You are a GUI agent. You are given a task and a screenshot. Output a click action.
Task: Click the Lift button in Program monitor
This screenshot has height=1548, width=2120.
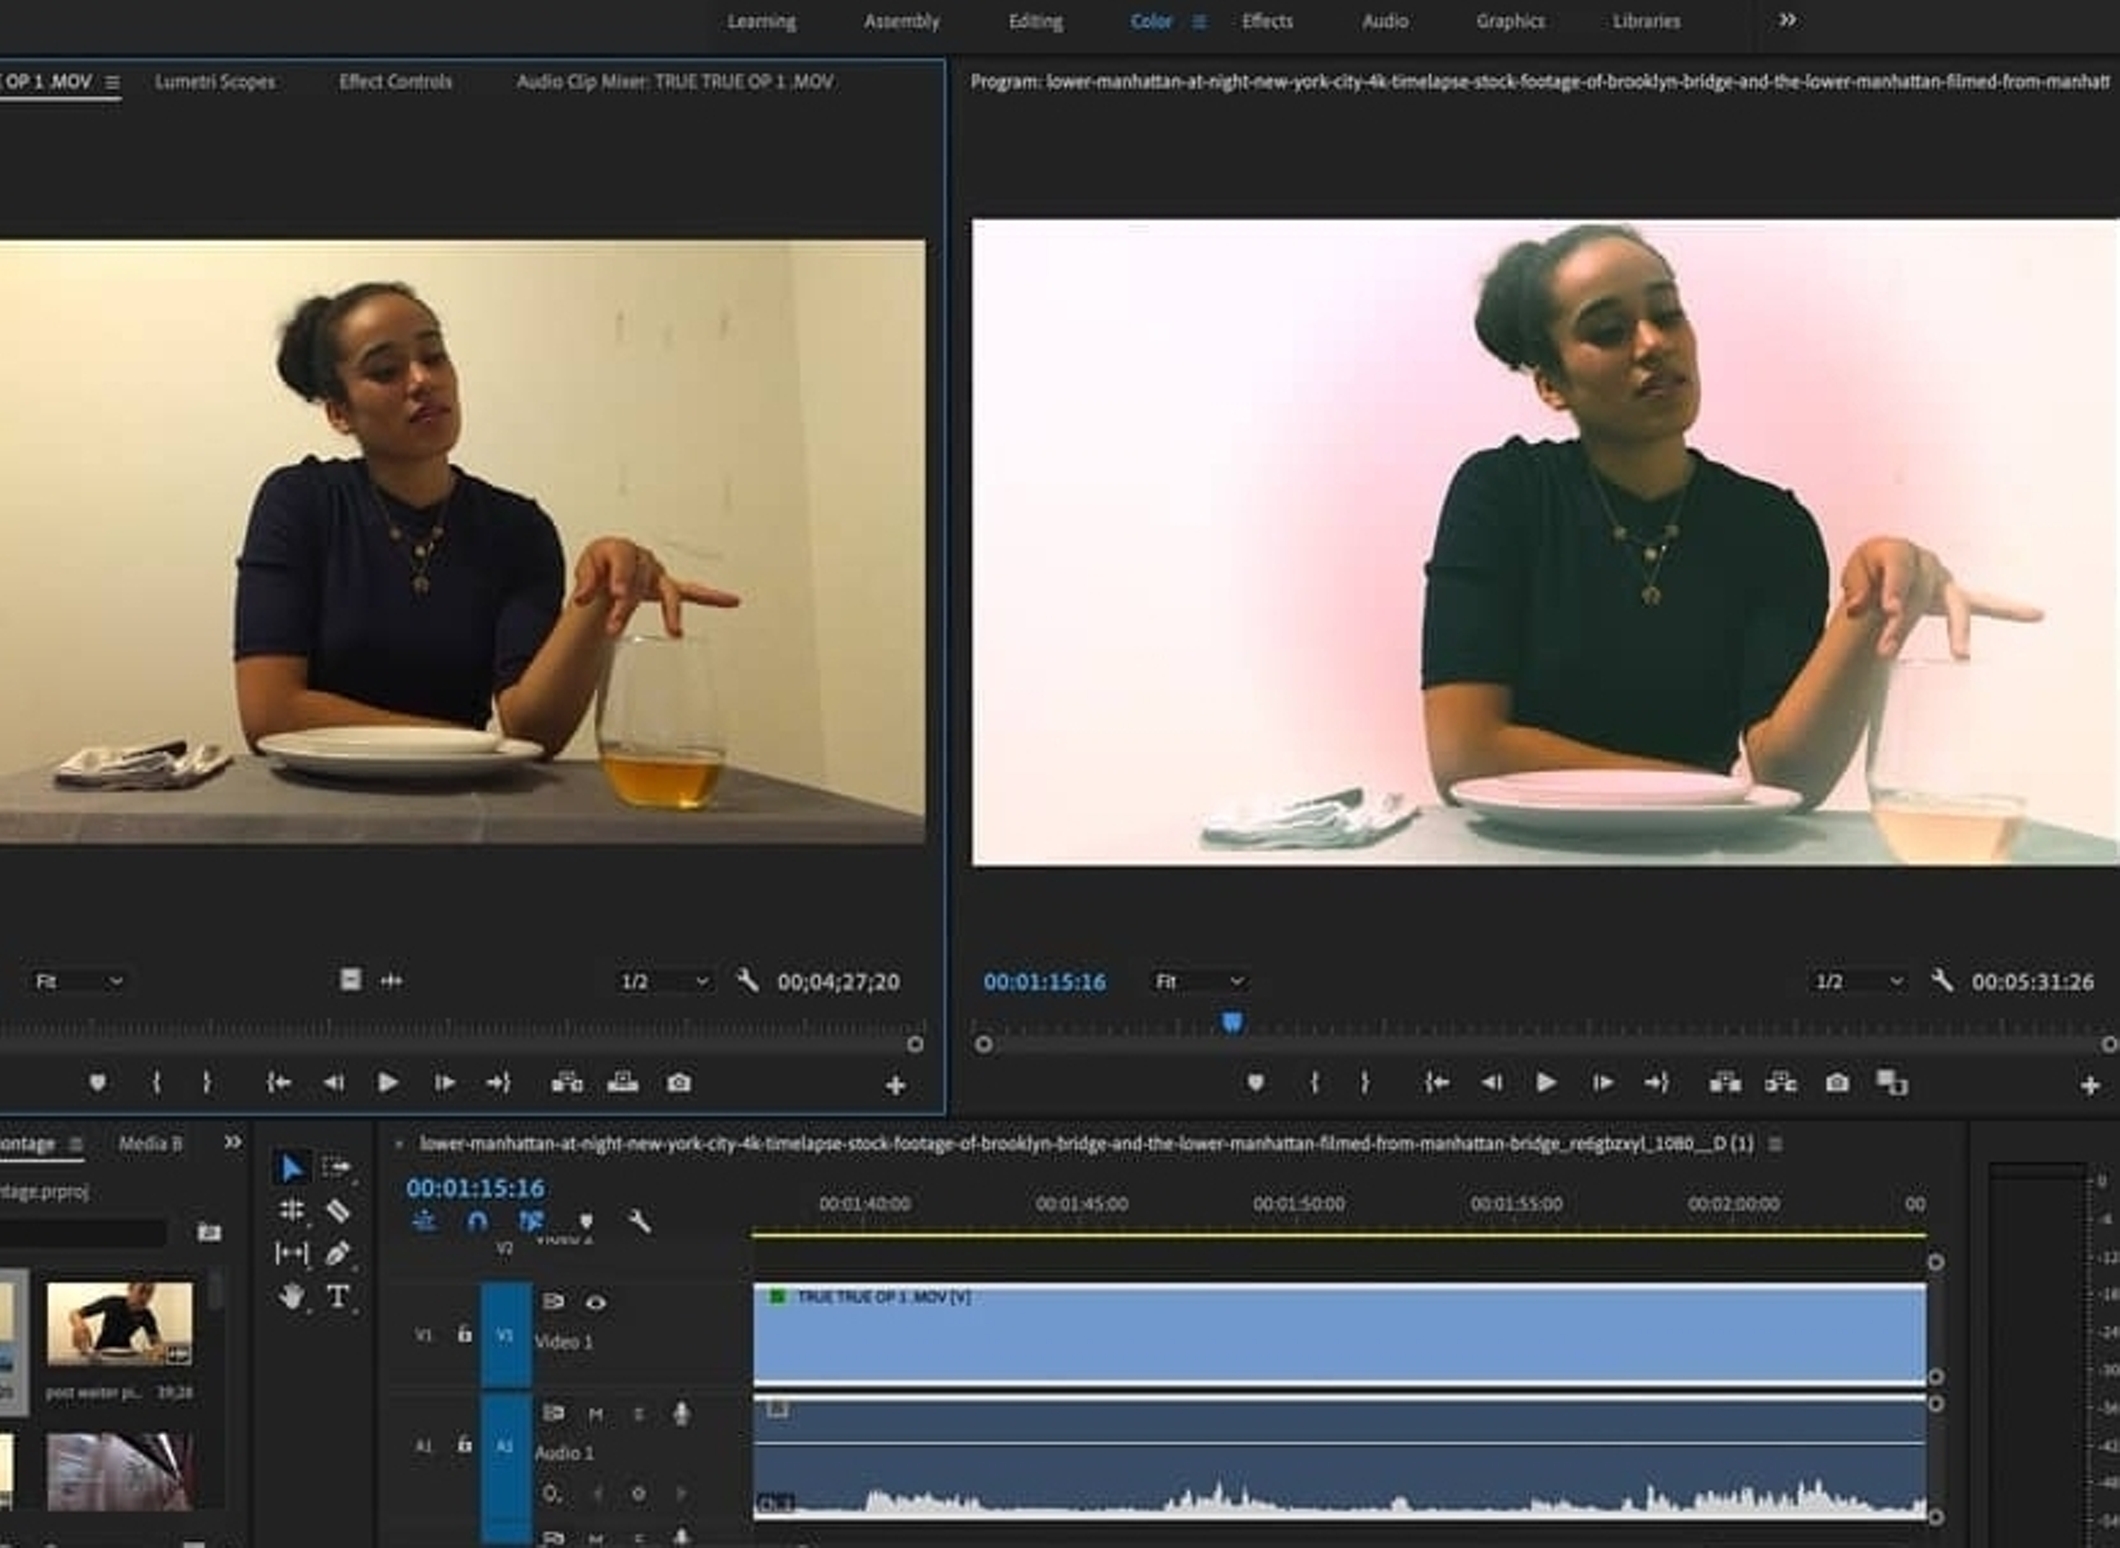tap(1725, 1083)
